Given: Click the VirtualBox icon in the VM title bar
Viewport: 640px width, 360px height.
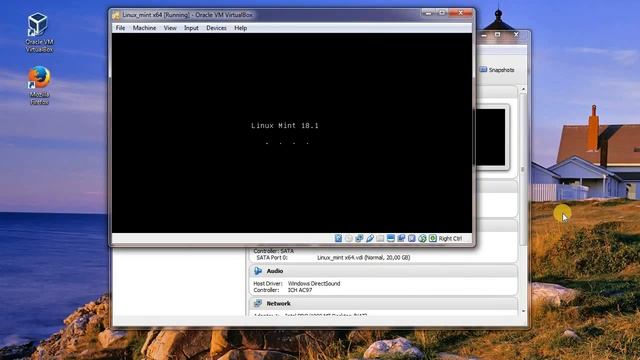Looking at the screenshot, I should coord(116,15).
